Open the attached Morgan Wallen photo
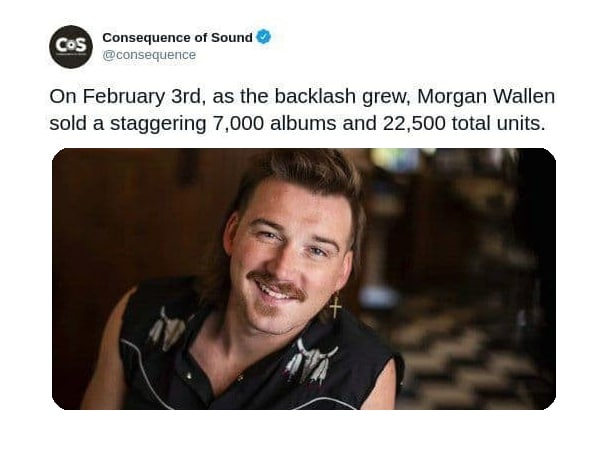 point(304,279)
